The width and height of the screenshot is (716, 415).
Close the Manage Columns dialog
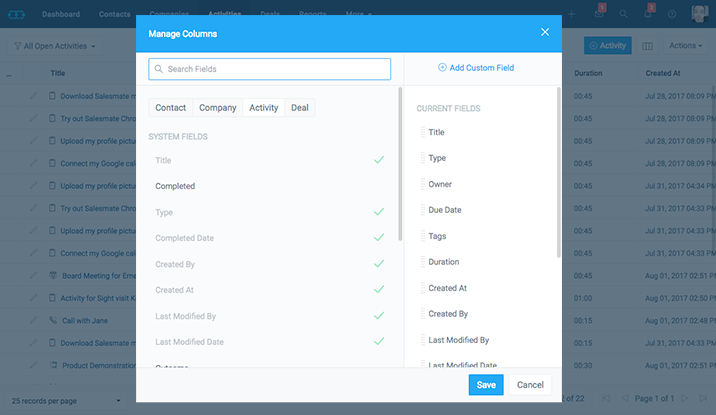click(545, 32)
